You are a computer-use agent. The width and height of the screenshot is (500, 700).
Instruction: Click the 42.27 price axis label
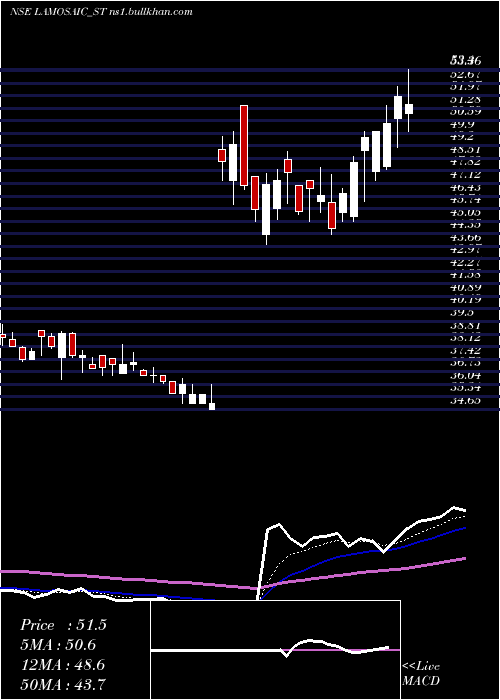(x=466, y=262)
